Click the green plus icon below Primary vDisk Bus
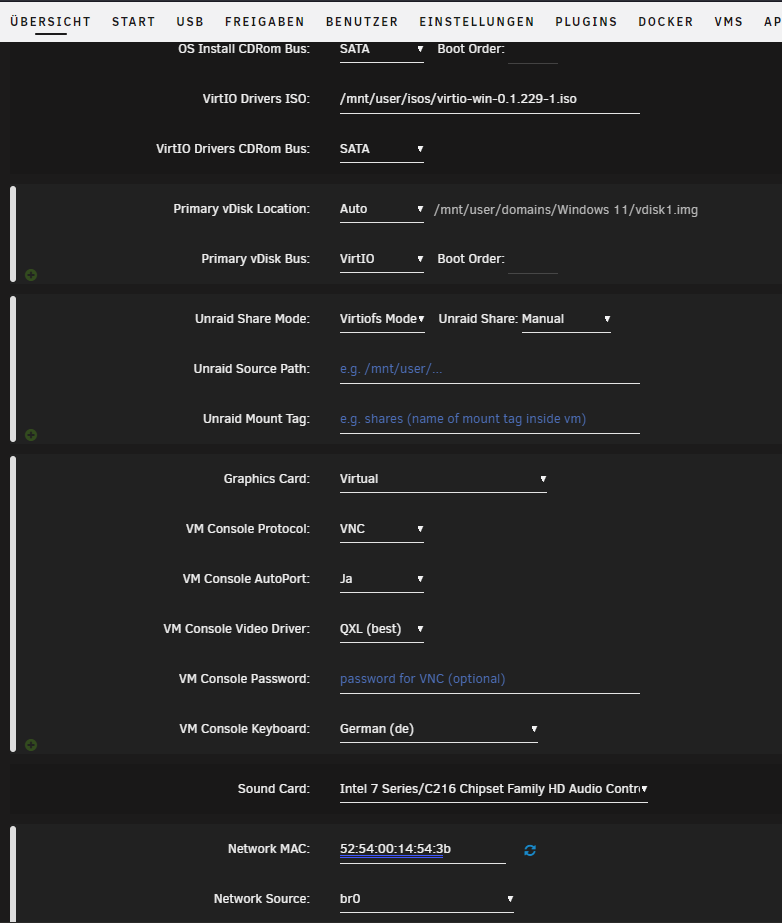The height and width of the screenshot is (923, 782). coord(31,274)
